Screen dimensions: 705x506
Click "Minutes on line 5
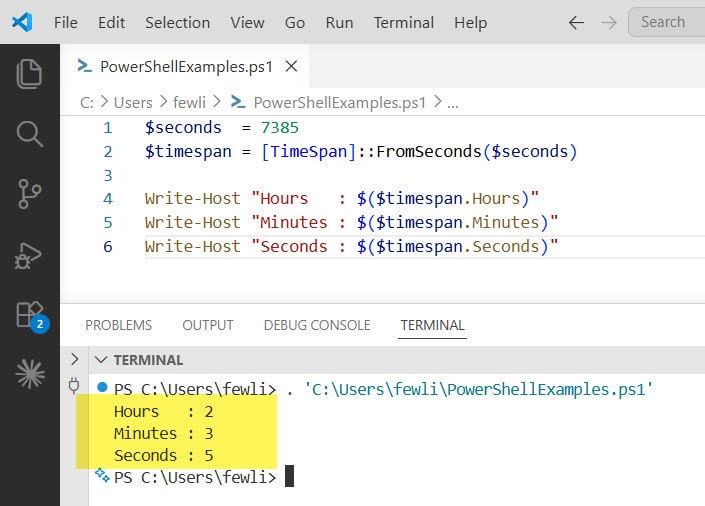click(x=290, y=223)
